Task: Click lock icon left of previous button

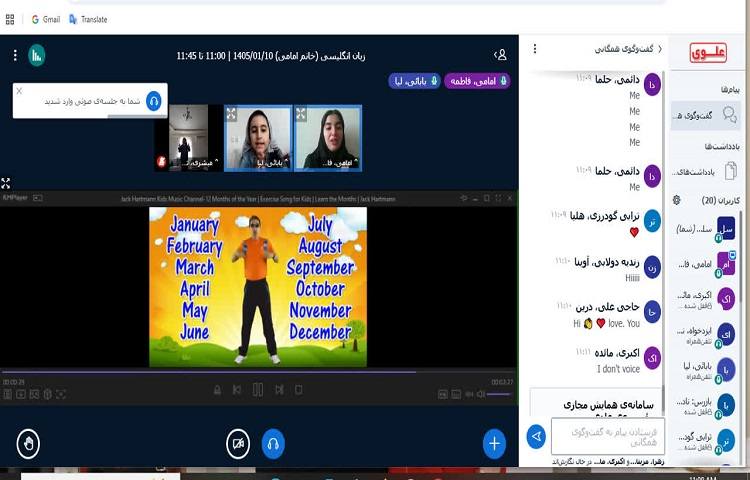Action: (217, 390)
